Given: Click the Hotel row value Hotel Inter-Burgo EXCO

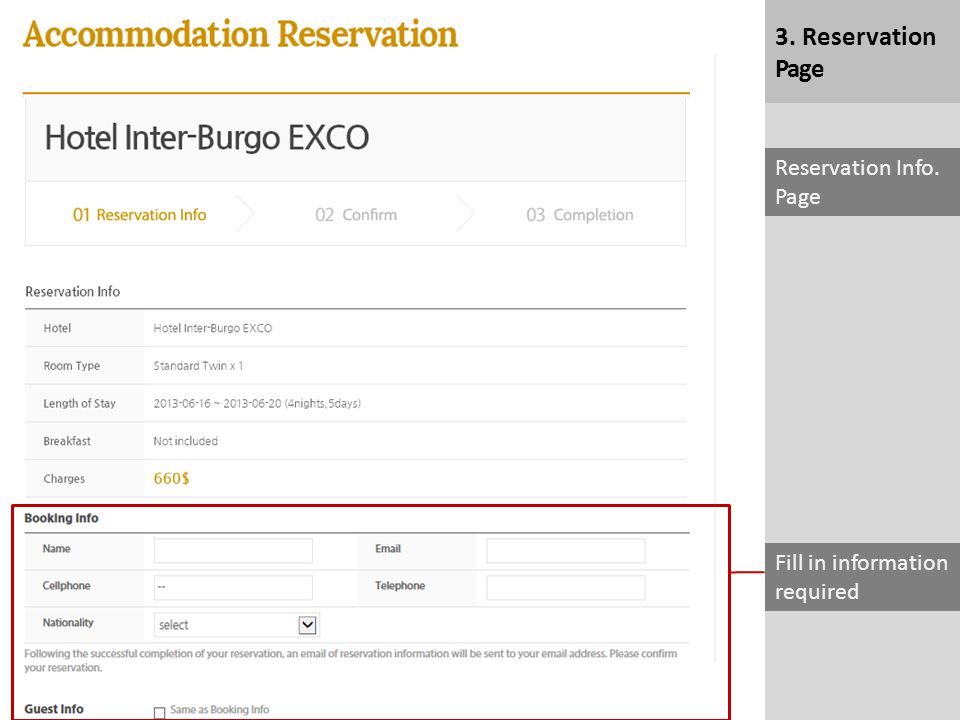Looking at the screenshot, I should pos(212,328).
